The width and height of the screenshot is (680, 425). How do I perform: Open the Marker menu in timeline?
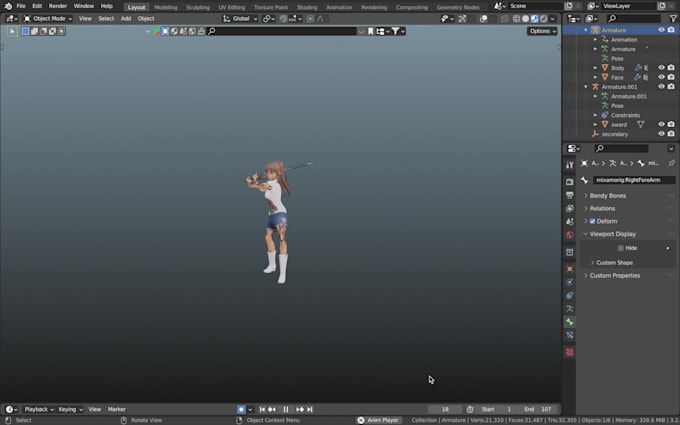pyautogui.click(x=117, y=409)
